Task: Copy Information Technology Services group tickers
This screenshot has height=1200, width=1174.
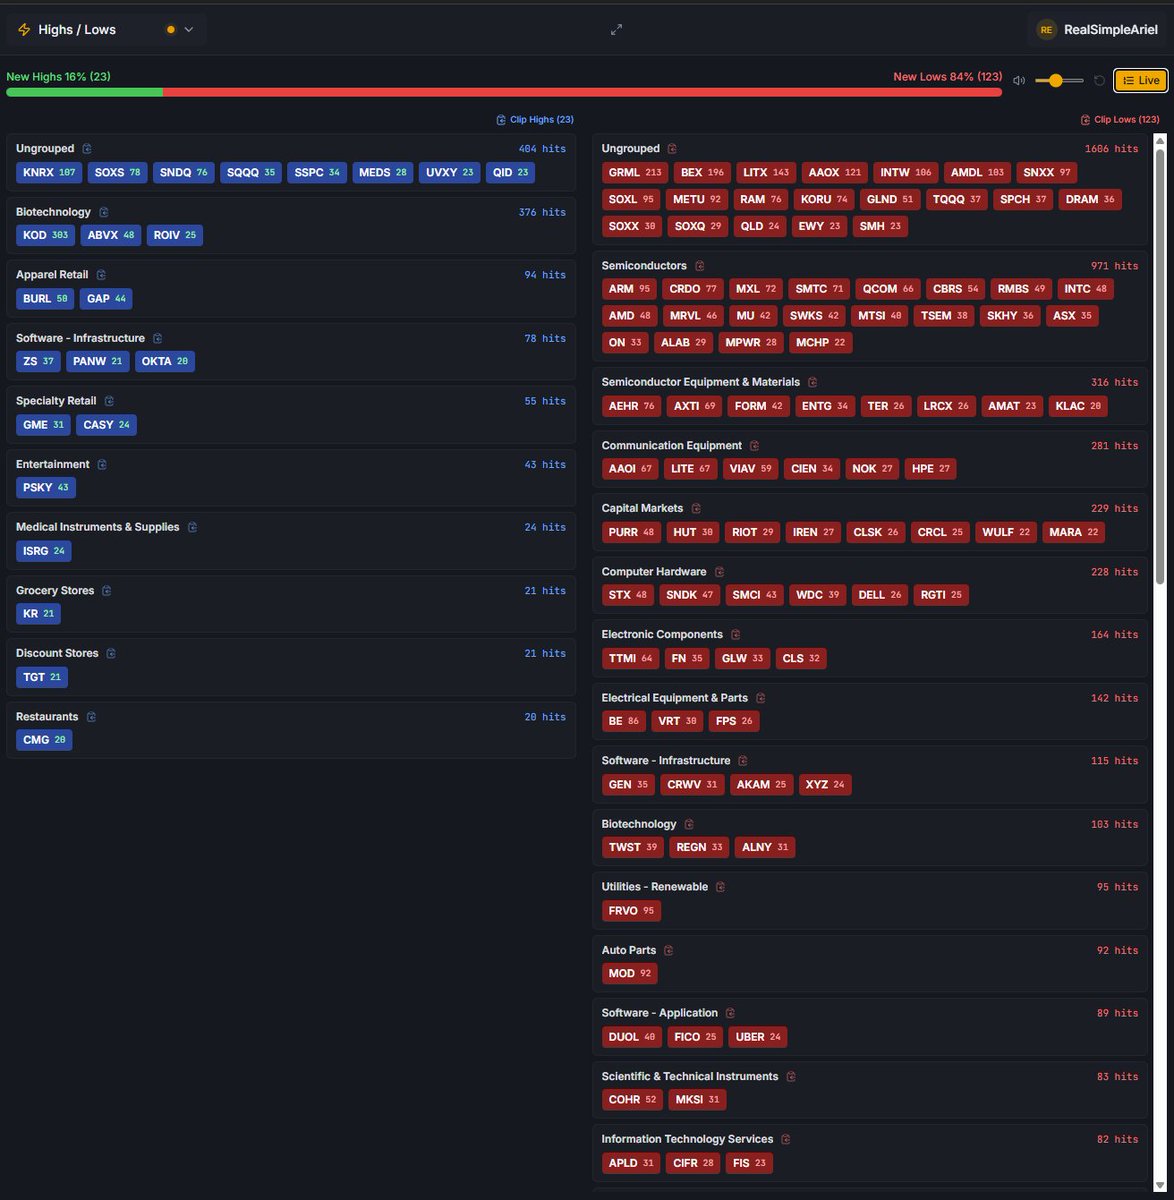Action: point(785,1140)
